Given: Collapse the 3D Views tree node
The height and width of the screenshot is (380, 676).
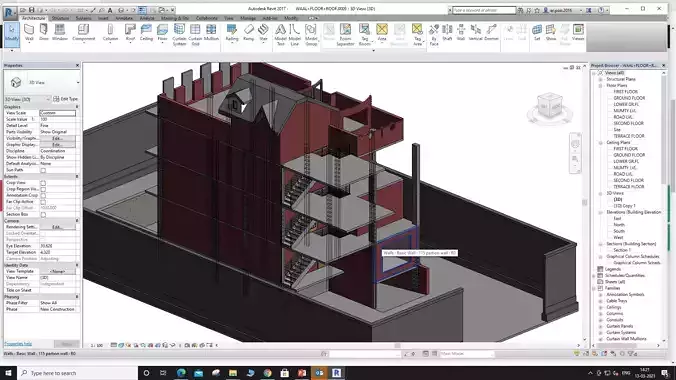Looking at the screenshot, I should pyautogui.click(x=601, y=193).
